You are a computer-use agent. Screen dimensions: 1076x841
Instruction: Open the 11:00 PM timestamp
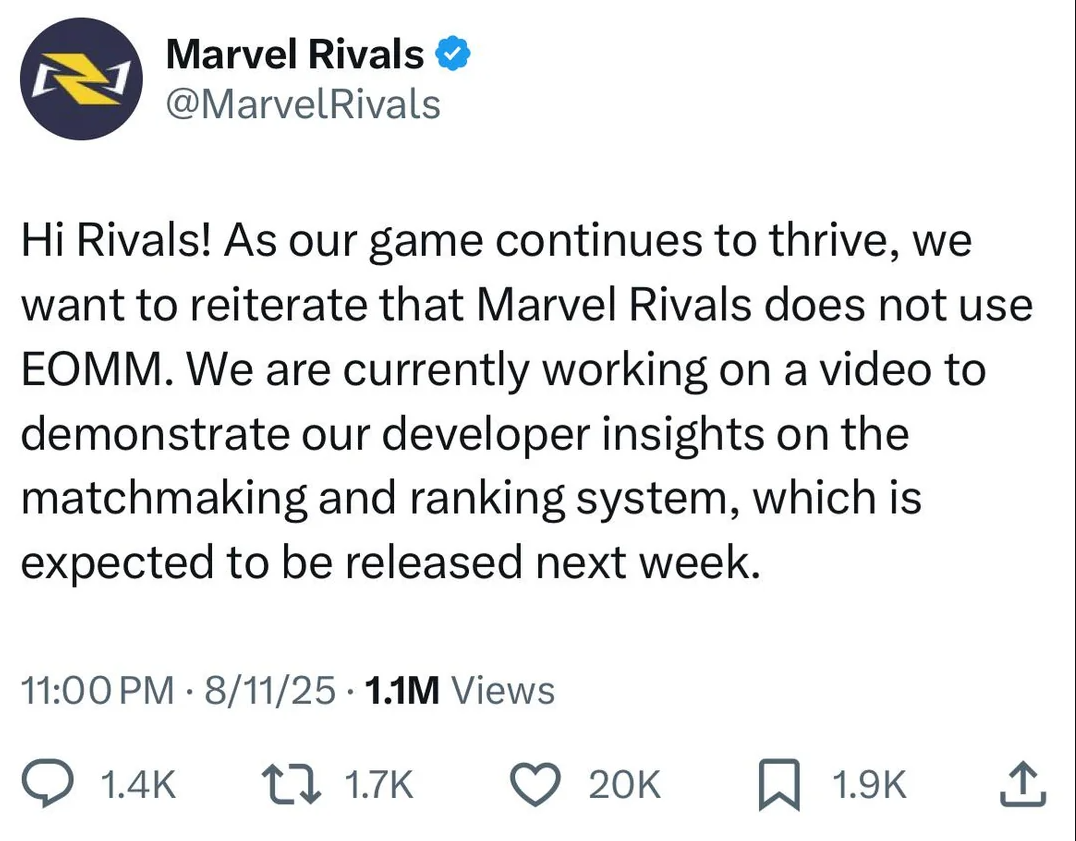tap(97, 690)
